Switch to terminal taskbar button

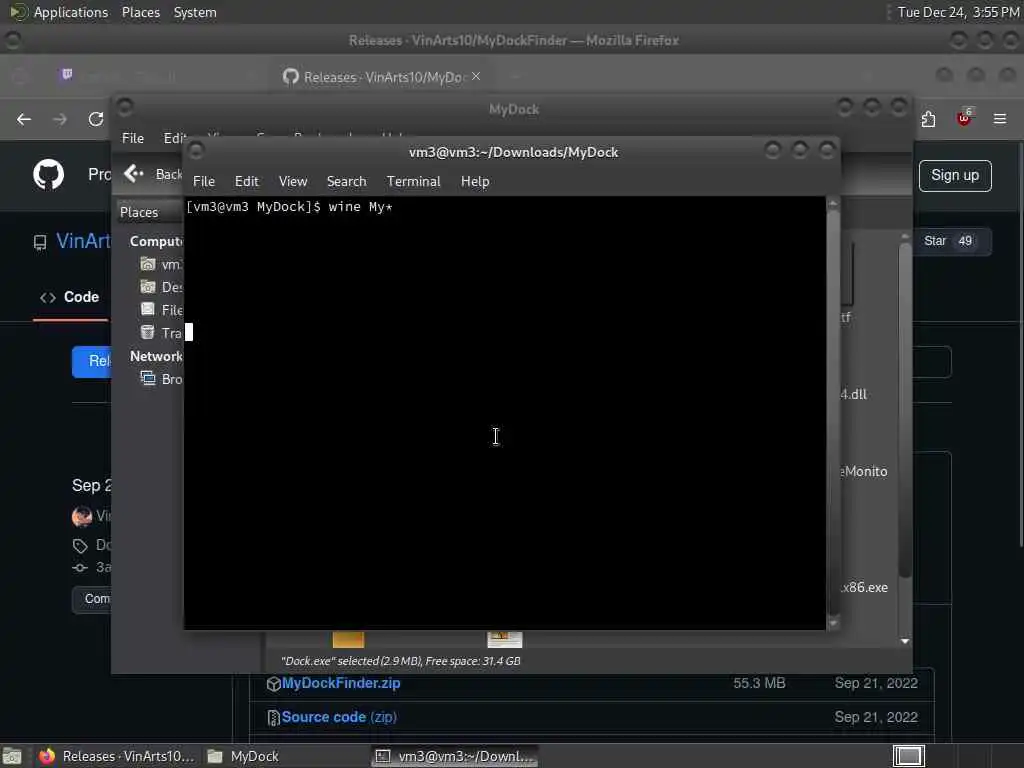pyautogui.click(x=455, y=756)
